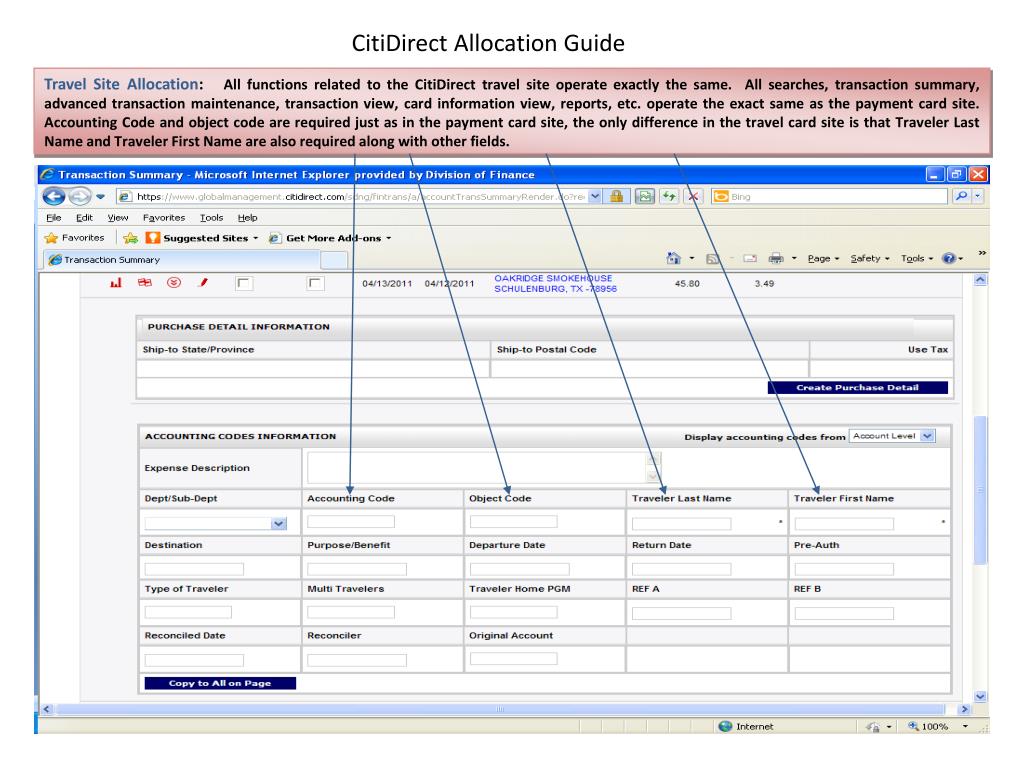Open the Edit menu
The image size is (1024, 768).
coord(84,217)
